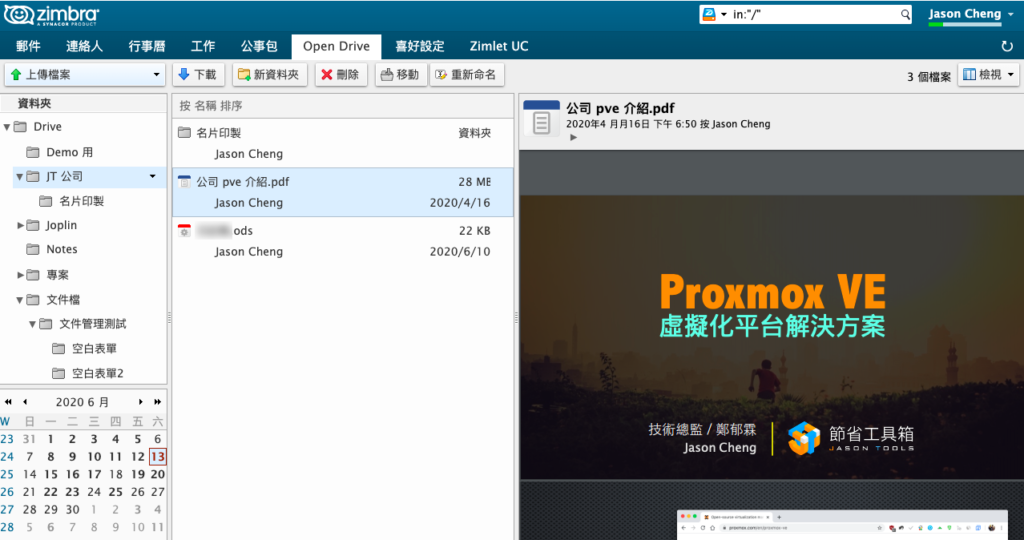Open the 郵件 tab
The height and width of the screenshot is (540, 1024).
28,46
